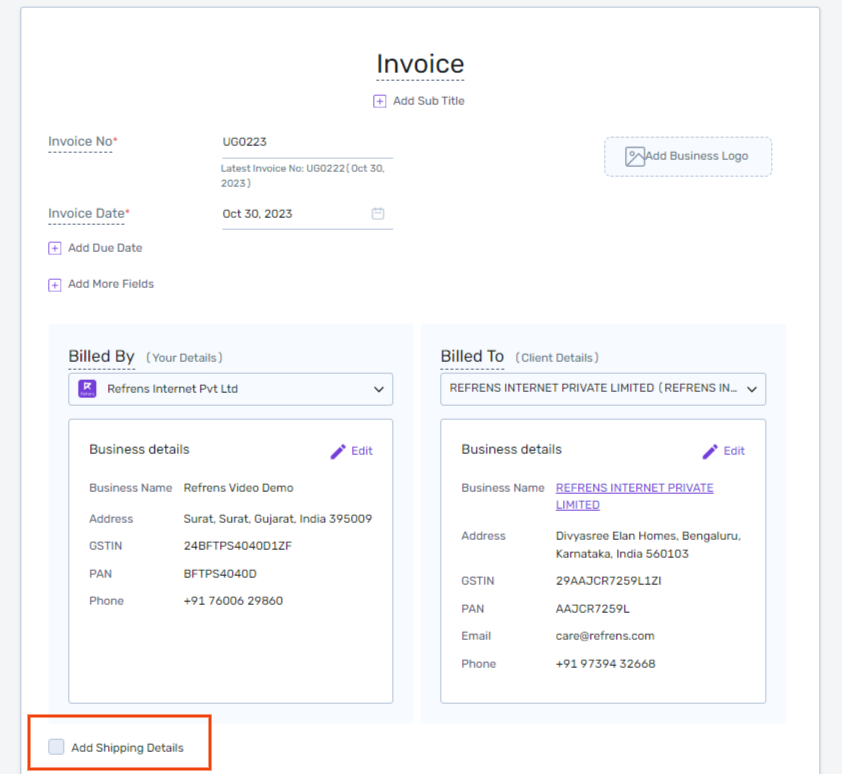Click the Invoice title heading
Screen dimensions: 842x774
(420, 64)
